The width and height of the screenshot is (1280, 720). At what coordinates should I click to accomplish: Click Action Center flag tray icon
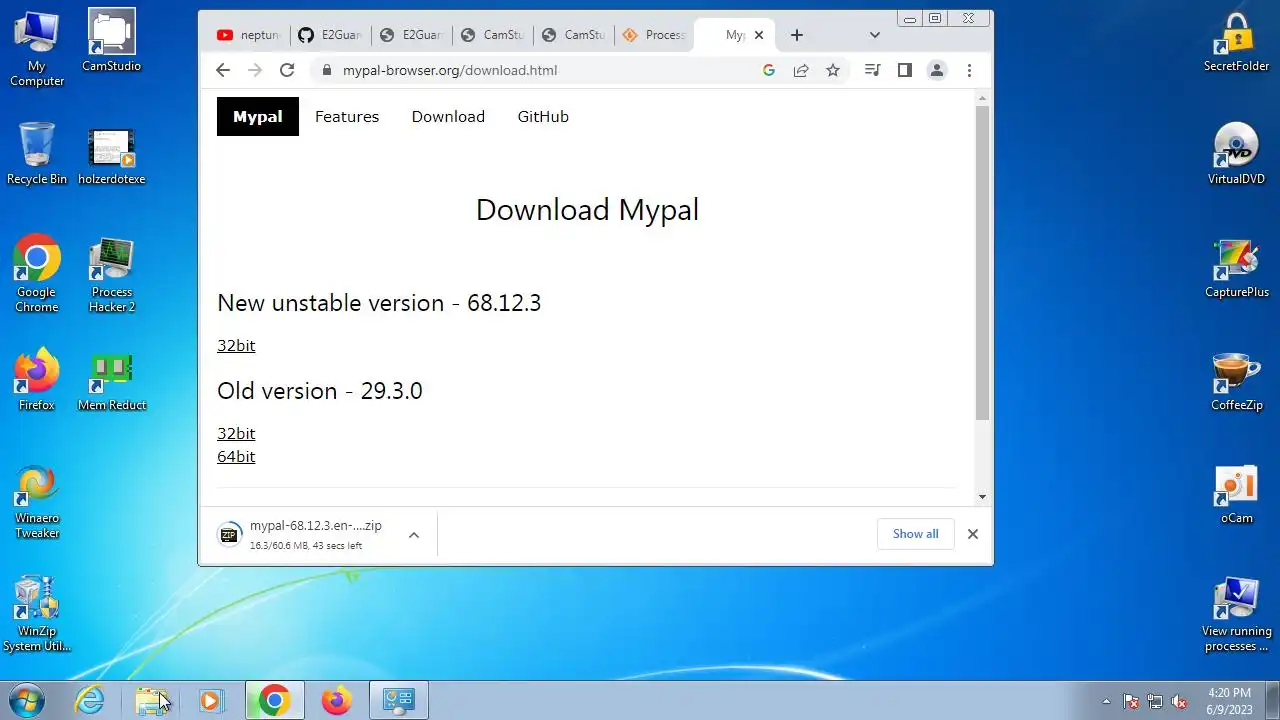[1131, 702]
